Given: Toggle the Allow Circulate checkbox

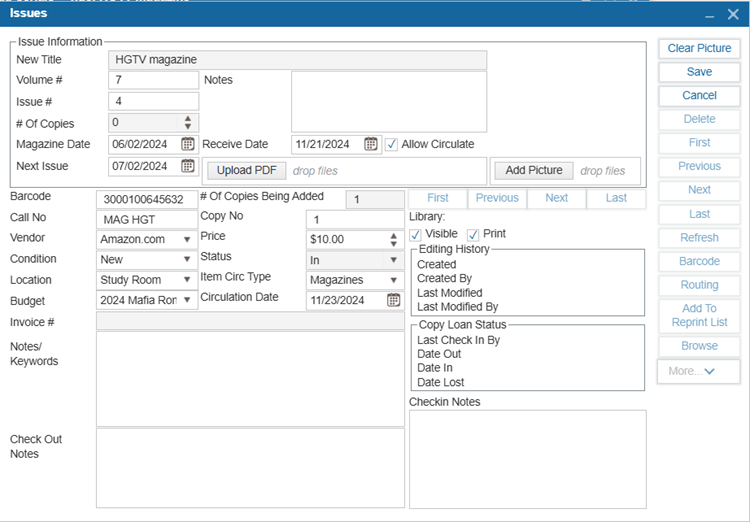Looking at the screenshot, I should tap(392, 144).
